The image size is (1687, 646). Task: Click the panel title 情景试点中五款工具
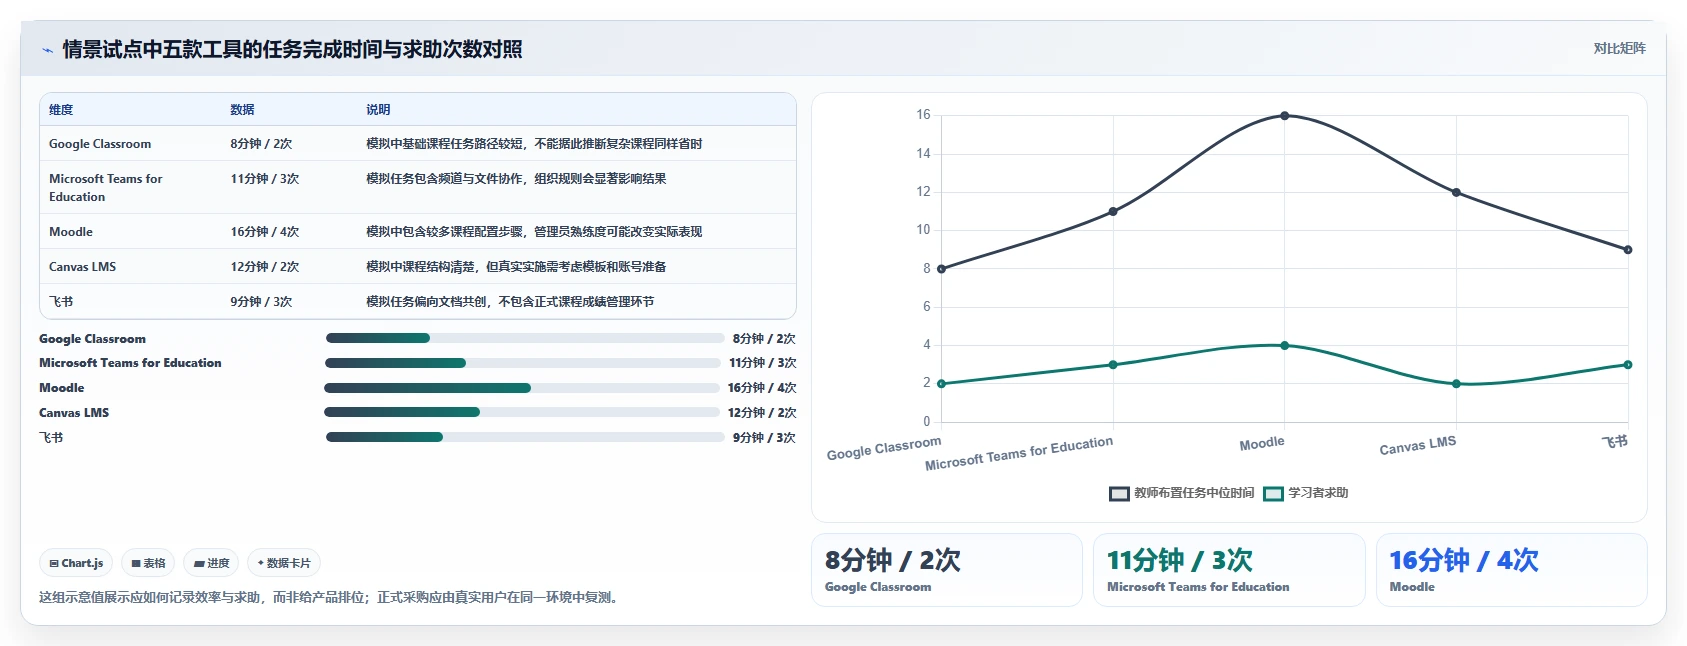coord(292,50)
